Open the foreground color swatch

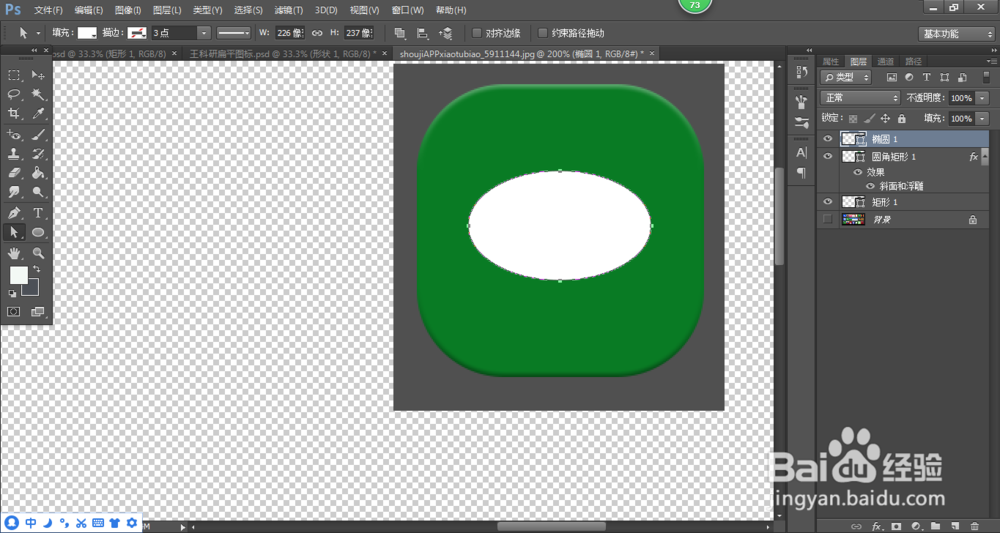19,275
